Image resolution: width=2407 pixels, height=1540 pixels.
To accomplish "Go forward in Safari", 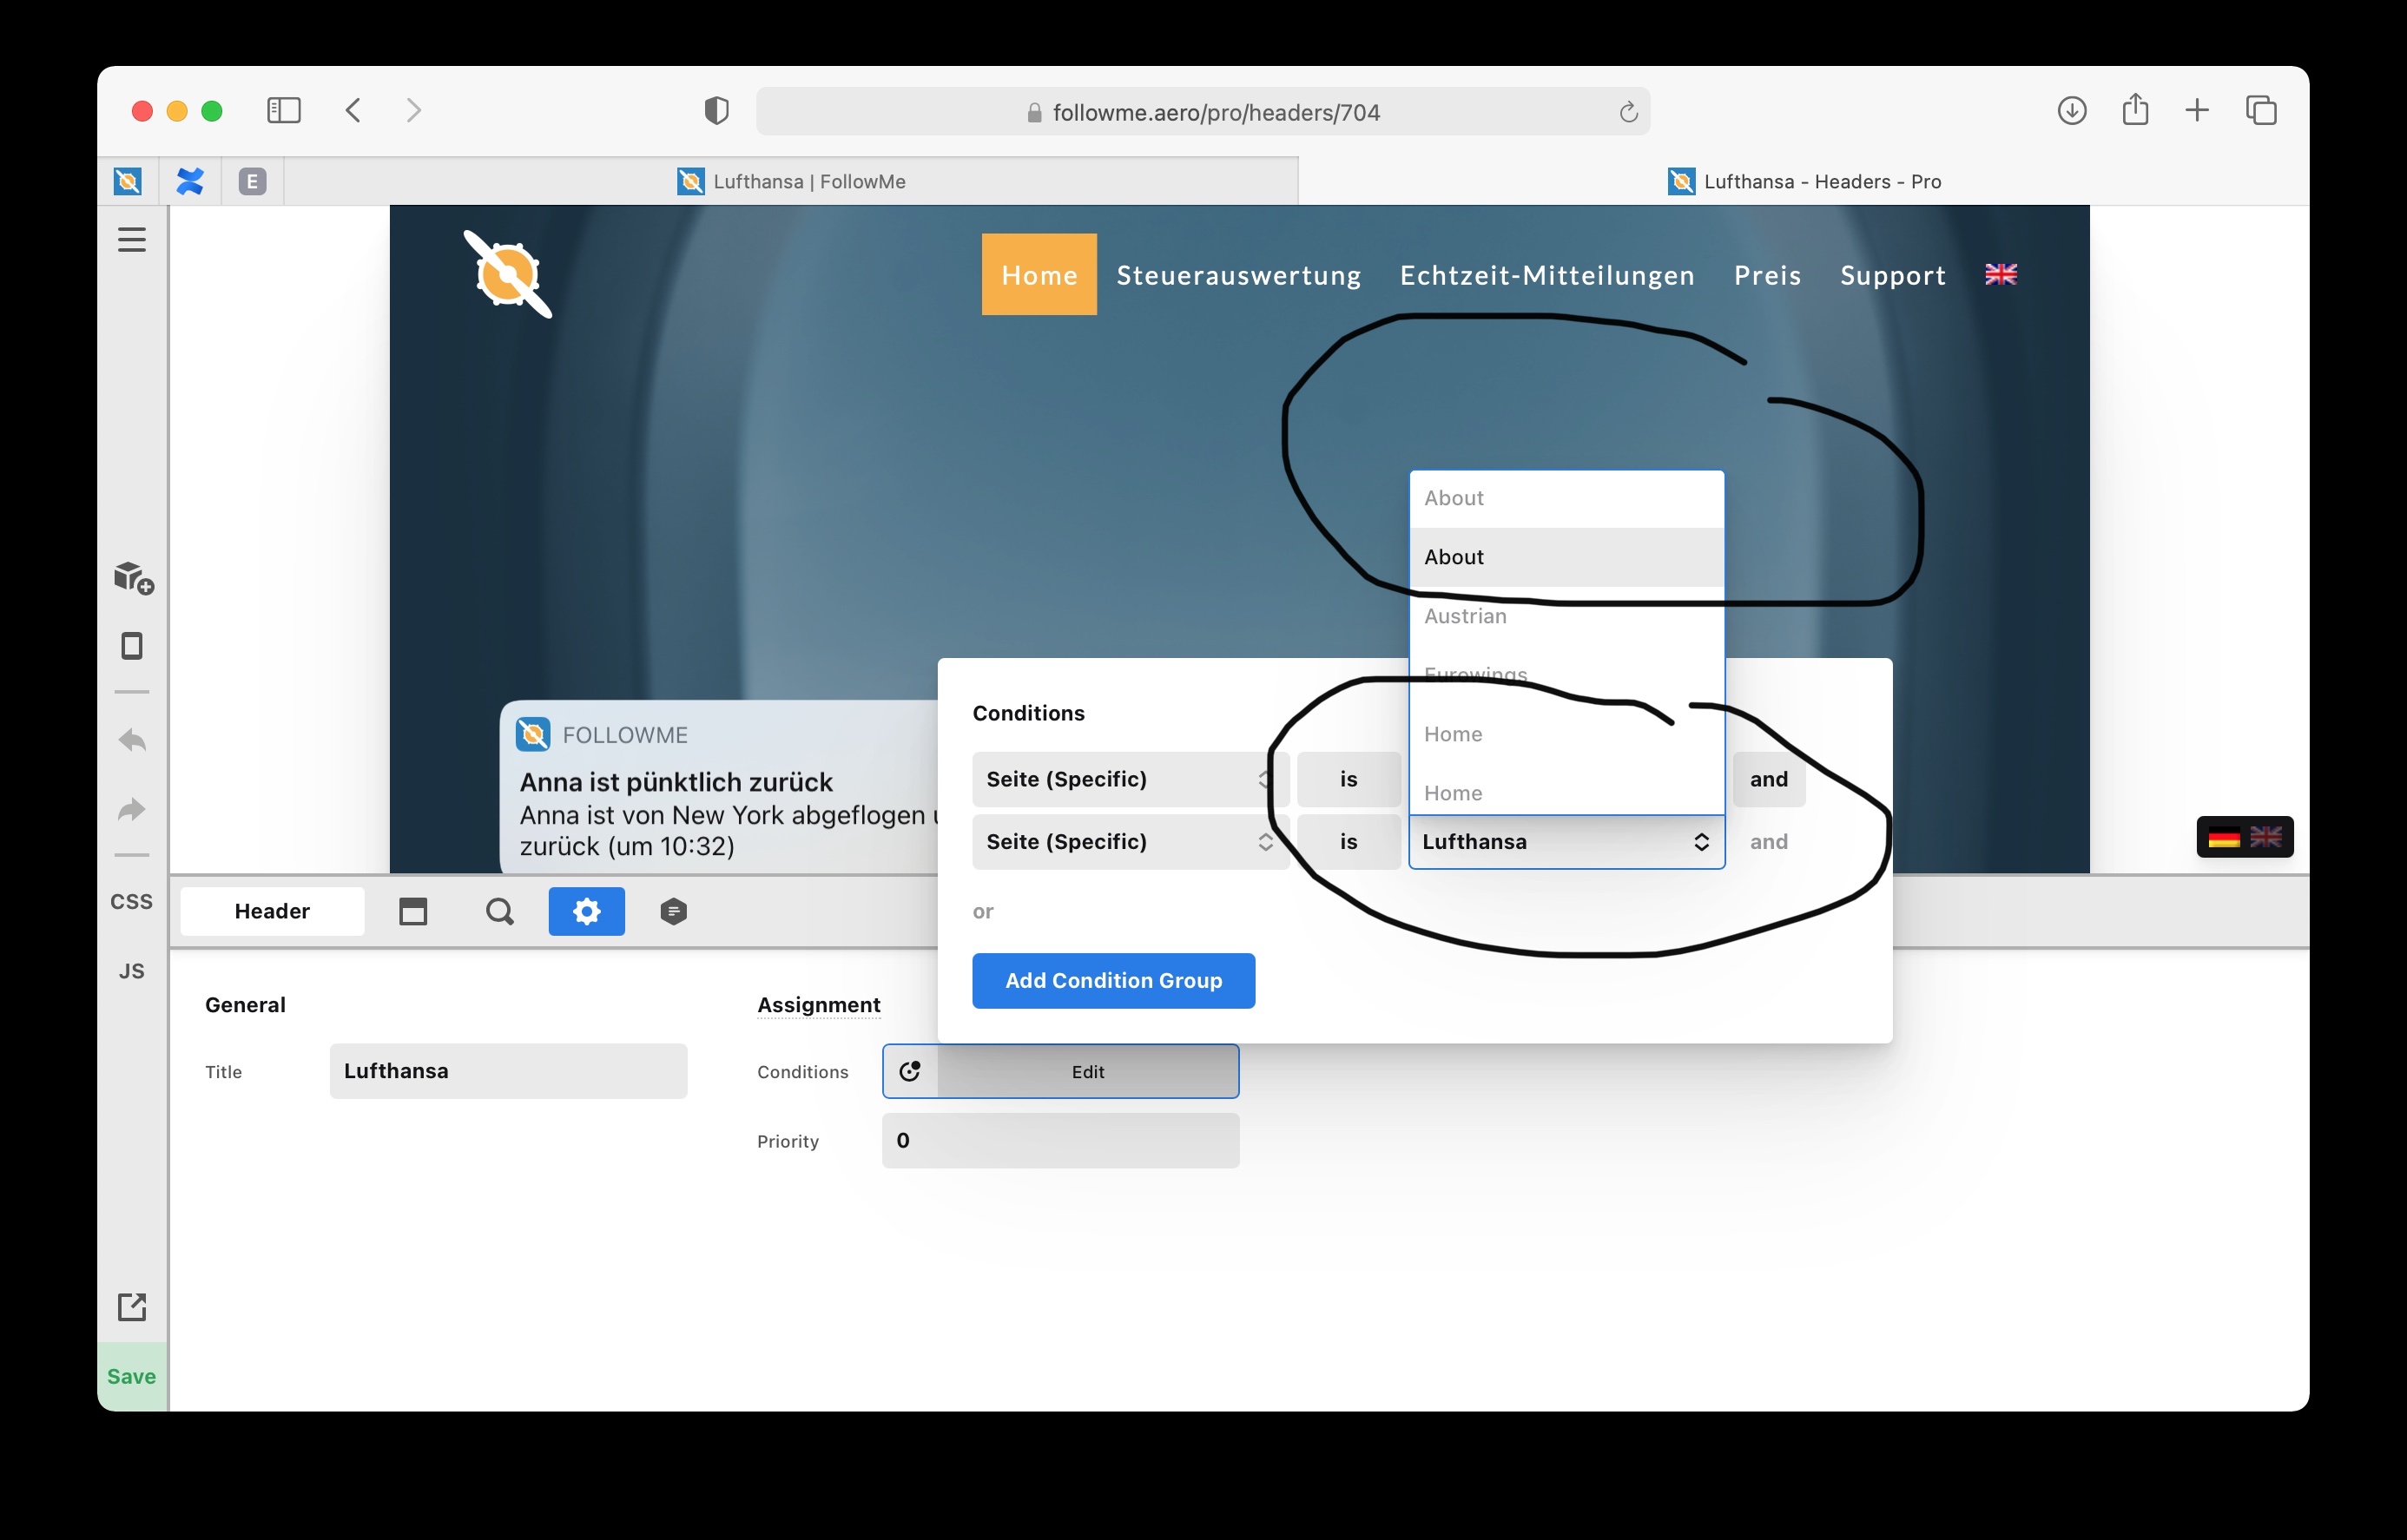I will (x=414, y=110).
